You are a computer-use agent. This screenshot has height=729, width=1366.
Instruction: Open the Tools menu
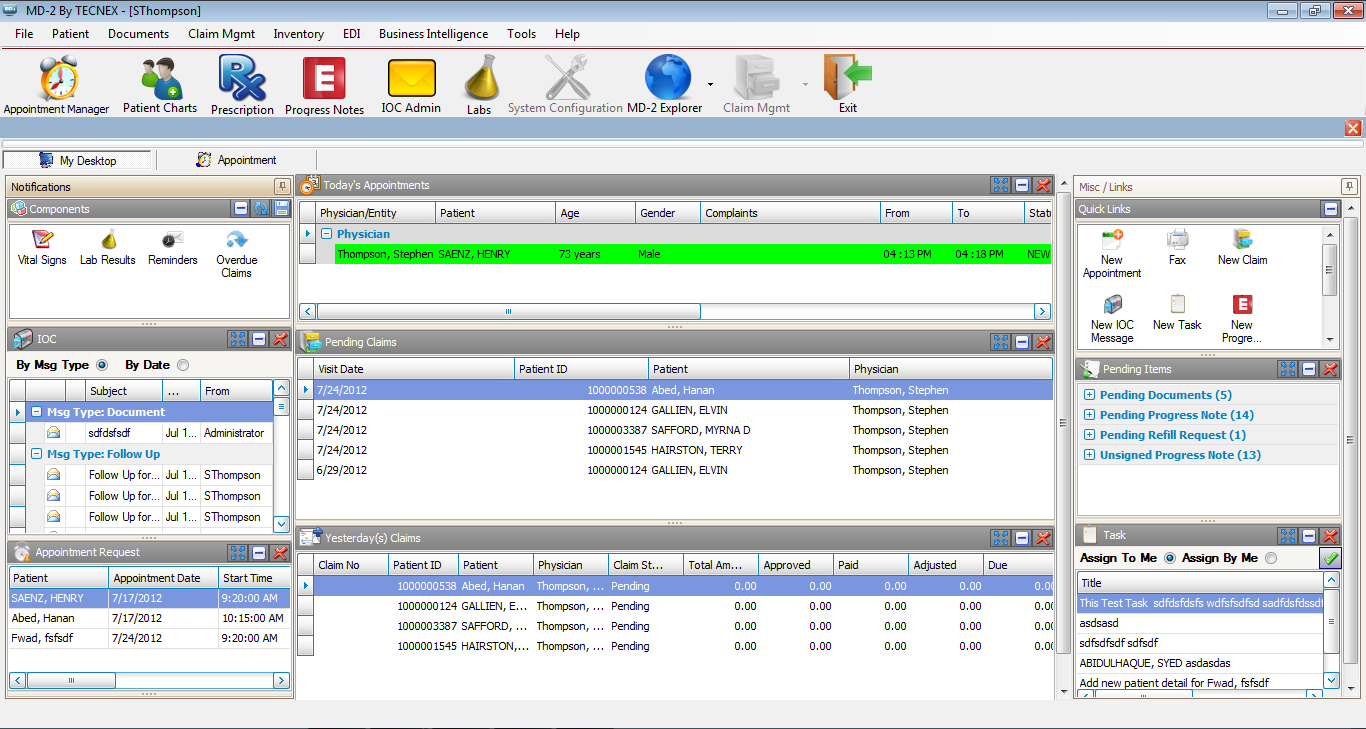click(521, 33)
